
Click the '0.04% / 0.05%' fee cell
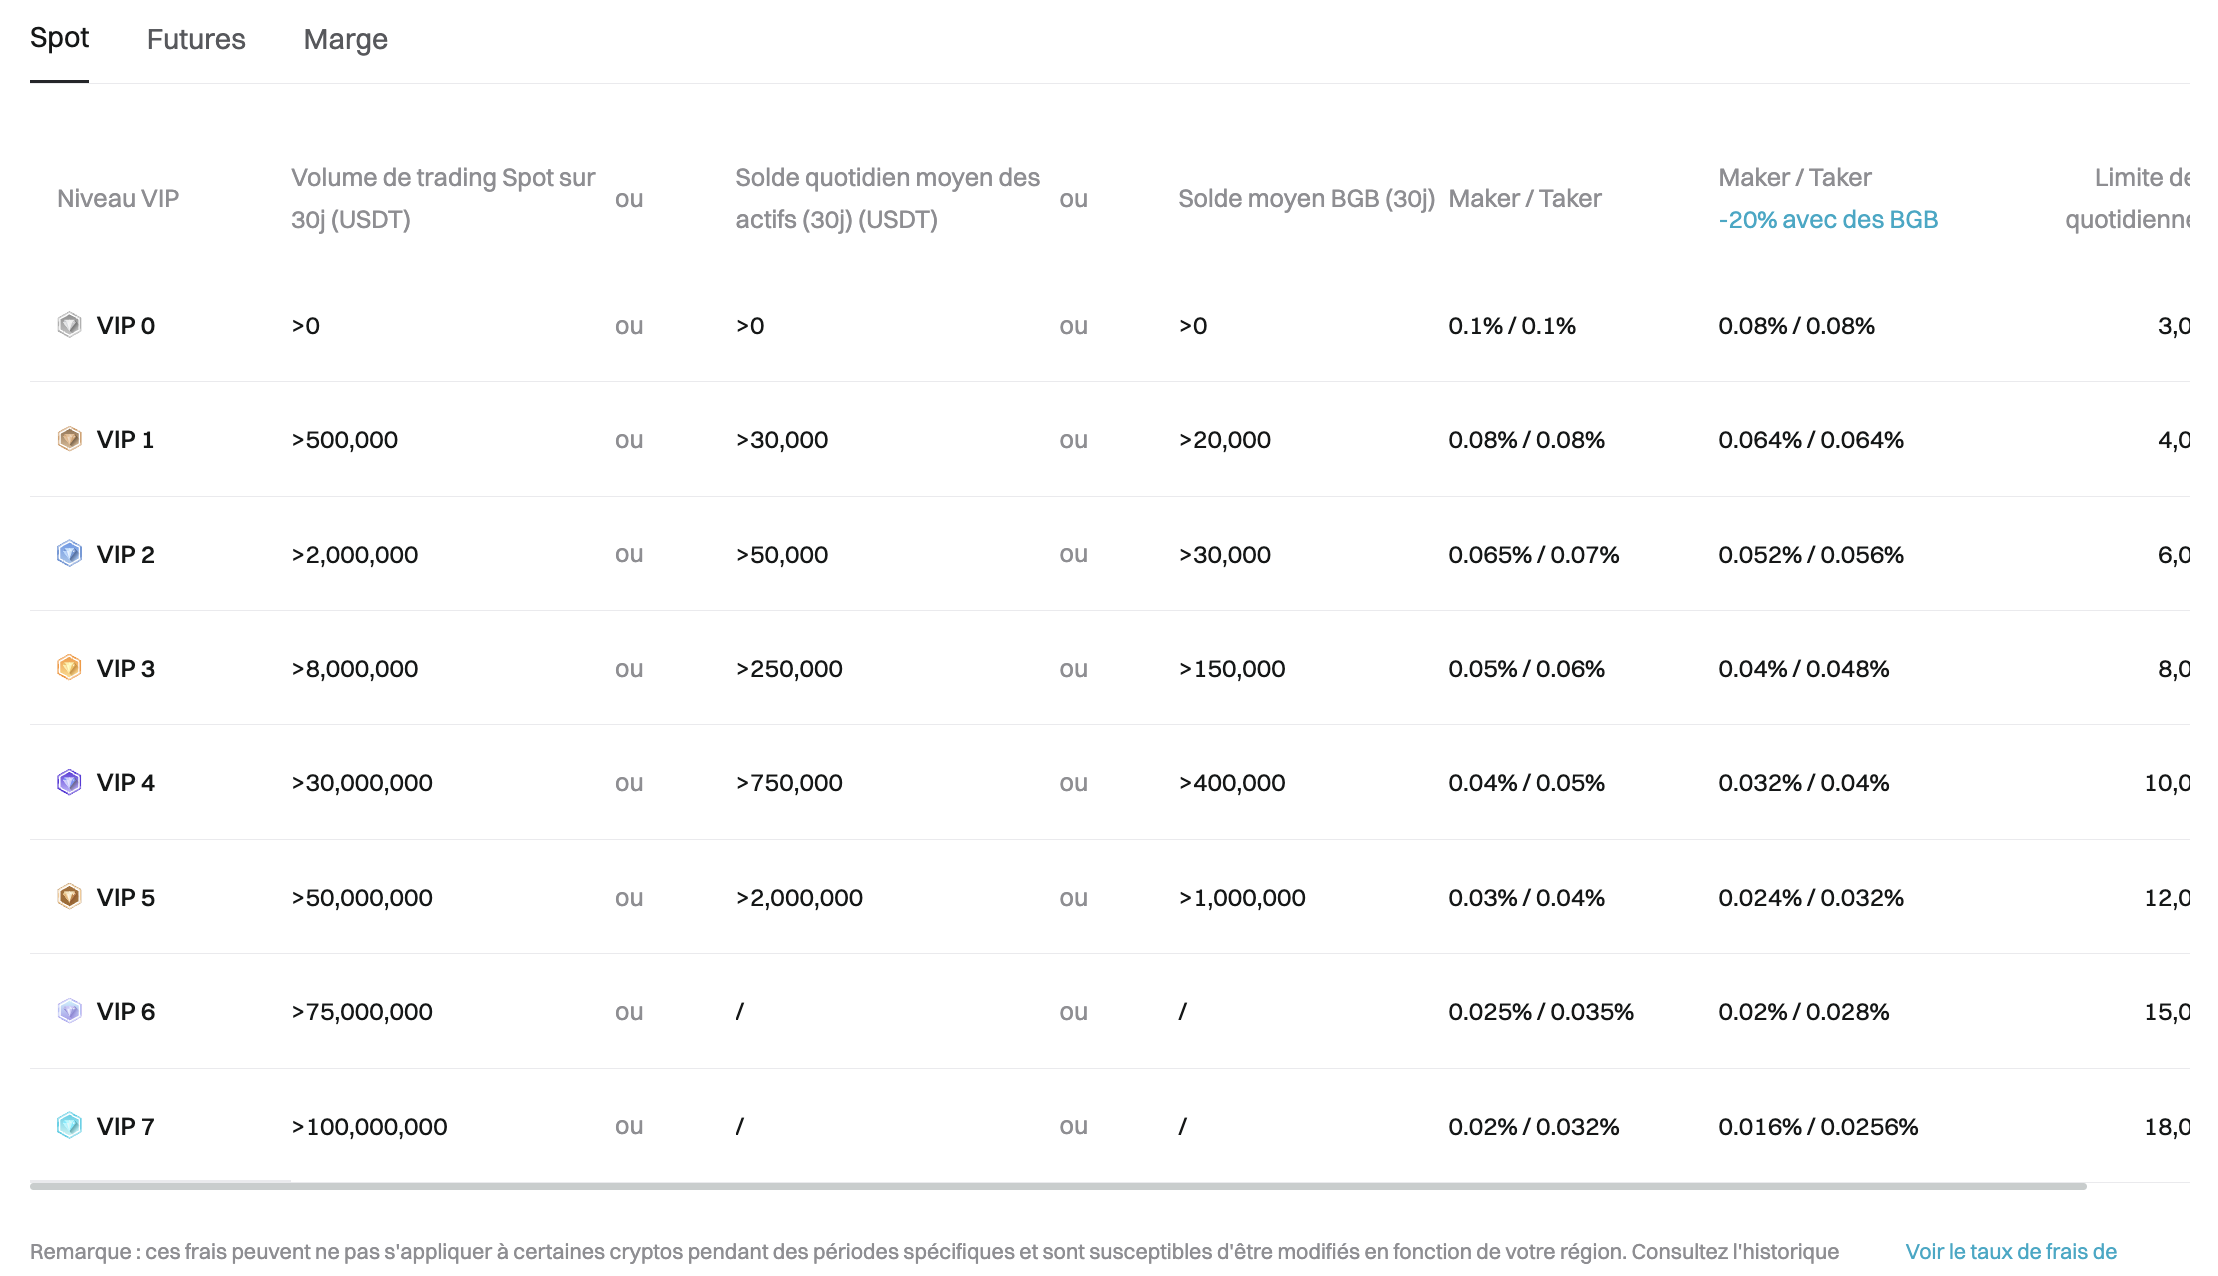[x=1527, y=782]
